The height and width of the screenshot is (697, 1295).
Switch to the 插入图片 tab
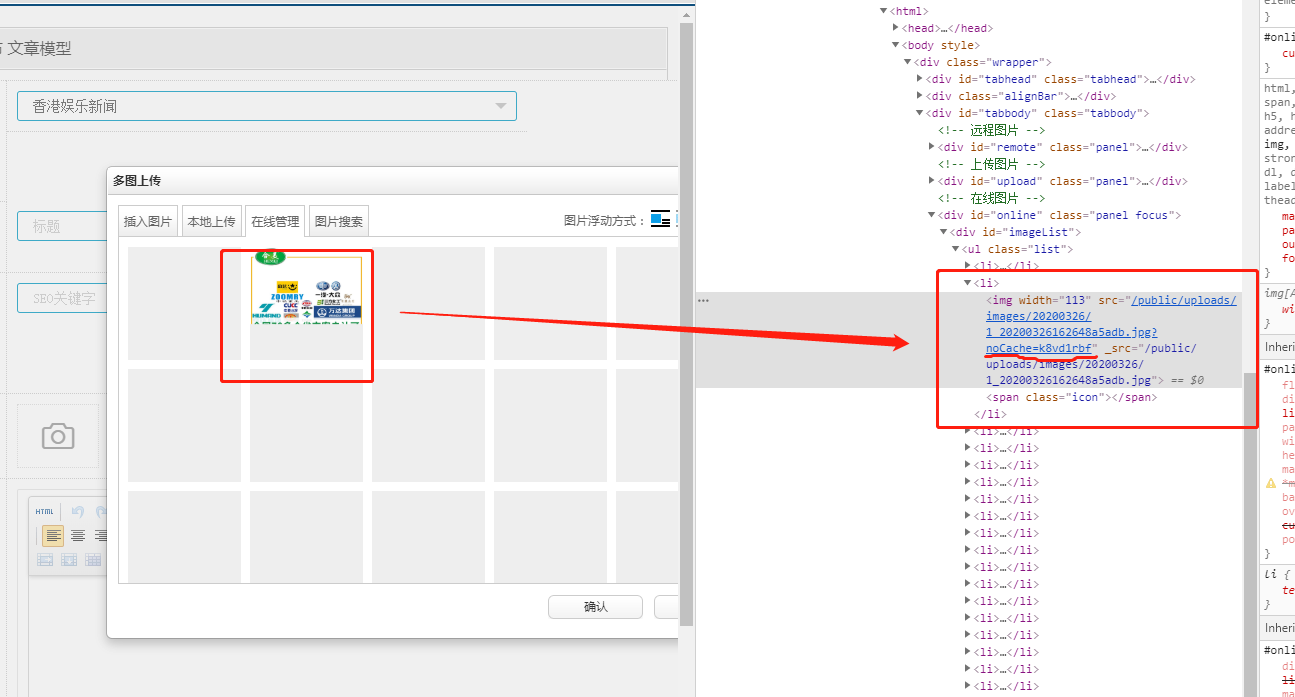tap(148, 221)
